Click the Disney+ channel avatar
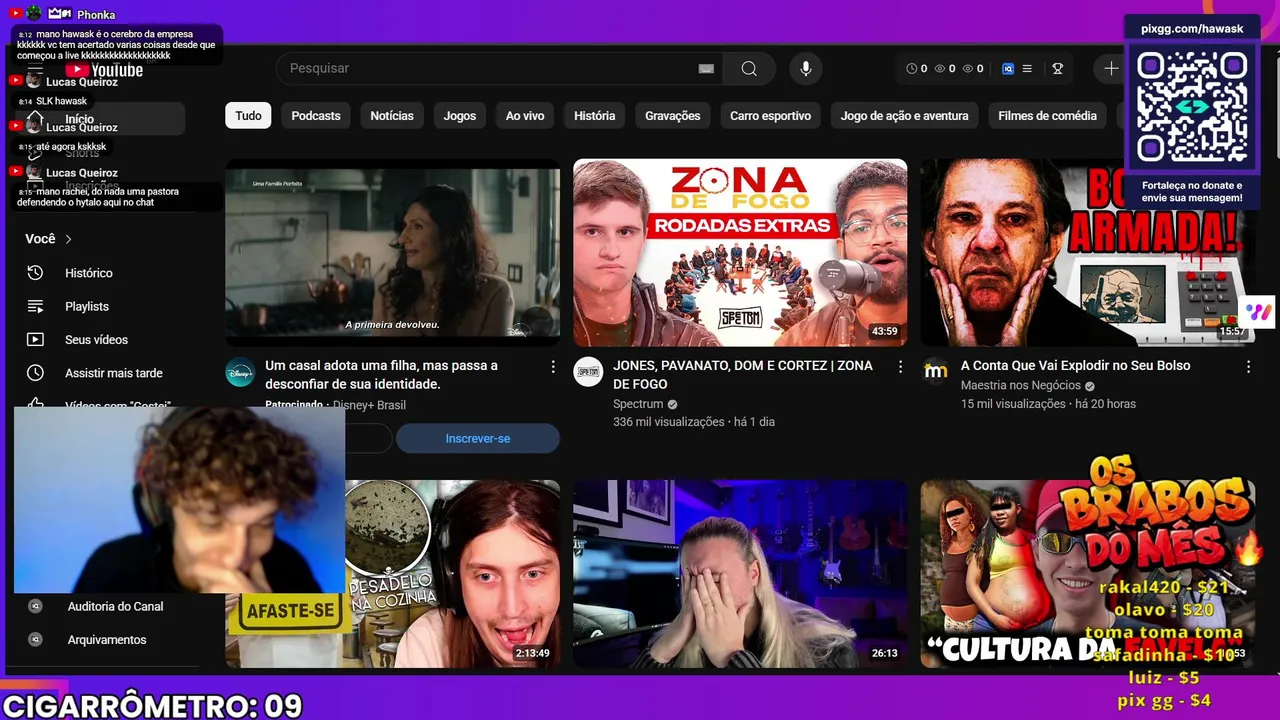Image resolution: width=1280 pixels, height=720 pixels. point(240,372)
